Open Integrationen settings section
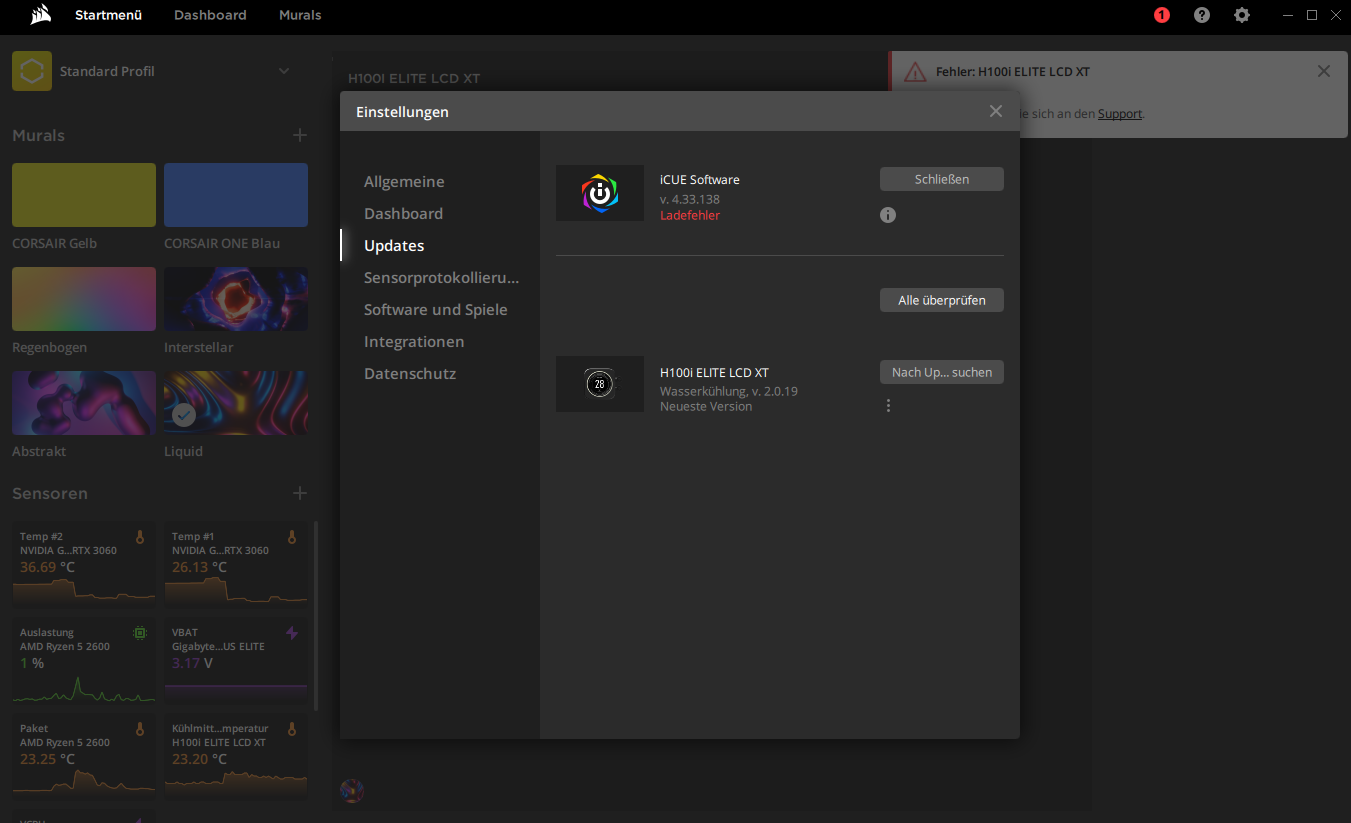 tap(414, 342)
